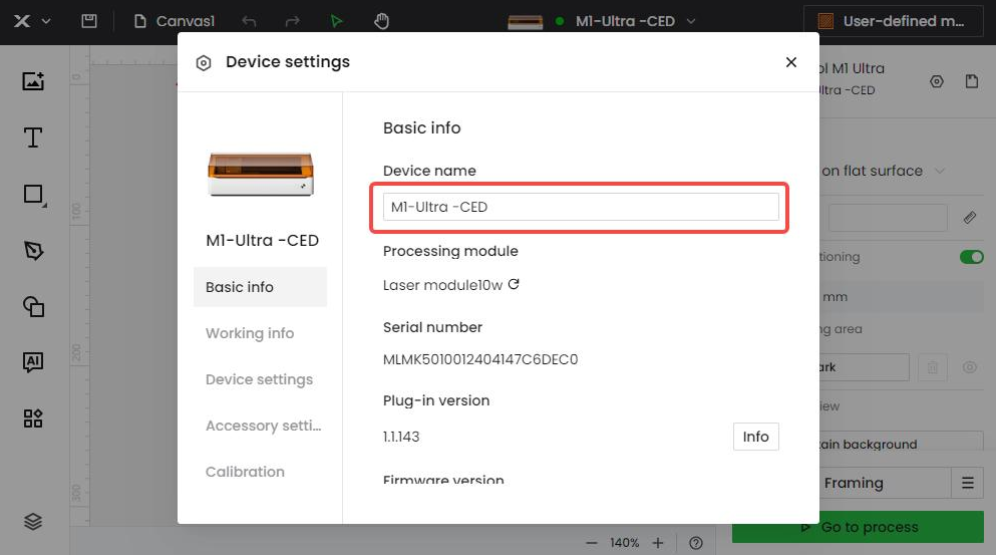Click the Canvas1 file tab
996x555 pixels.
click(174, 22)
